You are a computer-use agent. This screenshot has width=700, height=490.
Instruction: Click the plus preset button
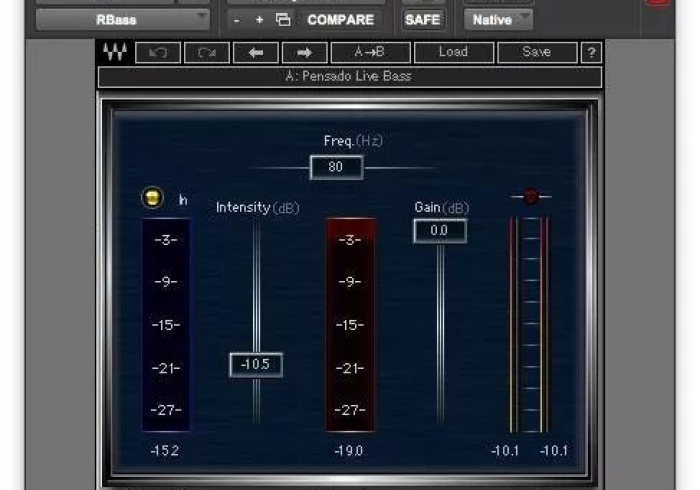pos(260,20)
